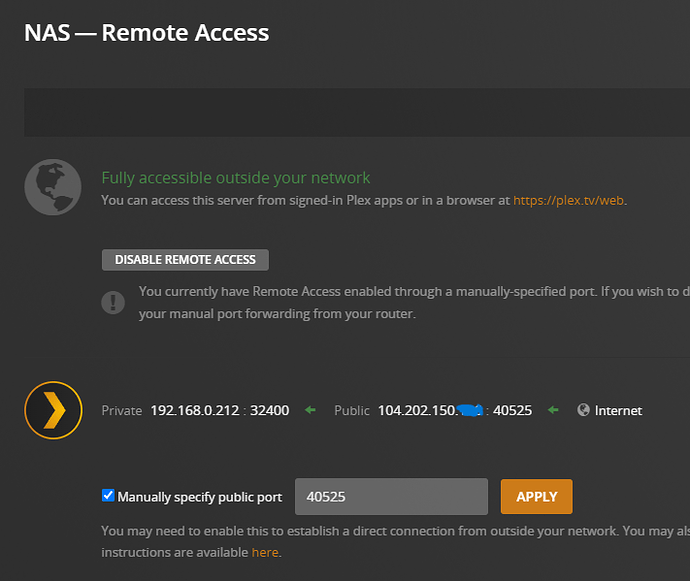Click the large globe status icon
The image size is (690, 581).
coord(52,187)
